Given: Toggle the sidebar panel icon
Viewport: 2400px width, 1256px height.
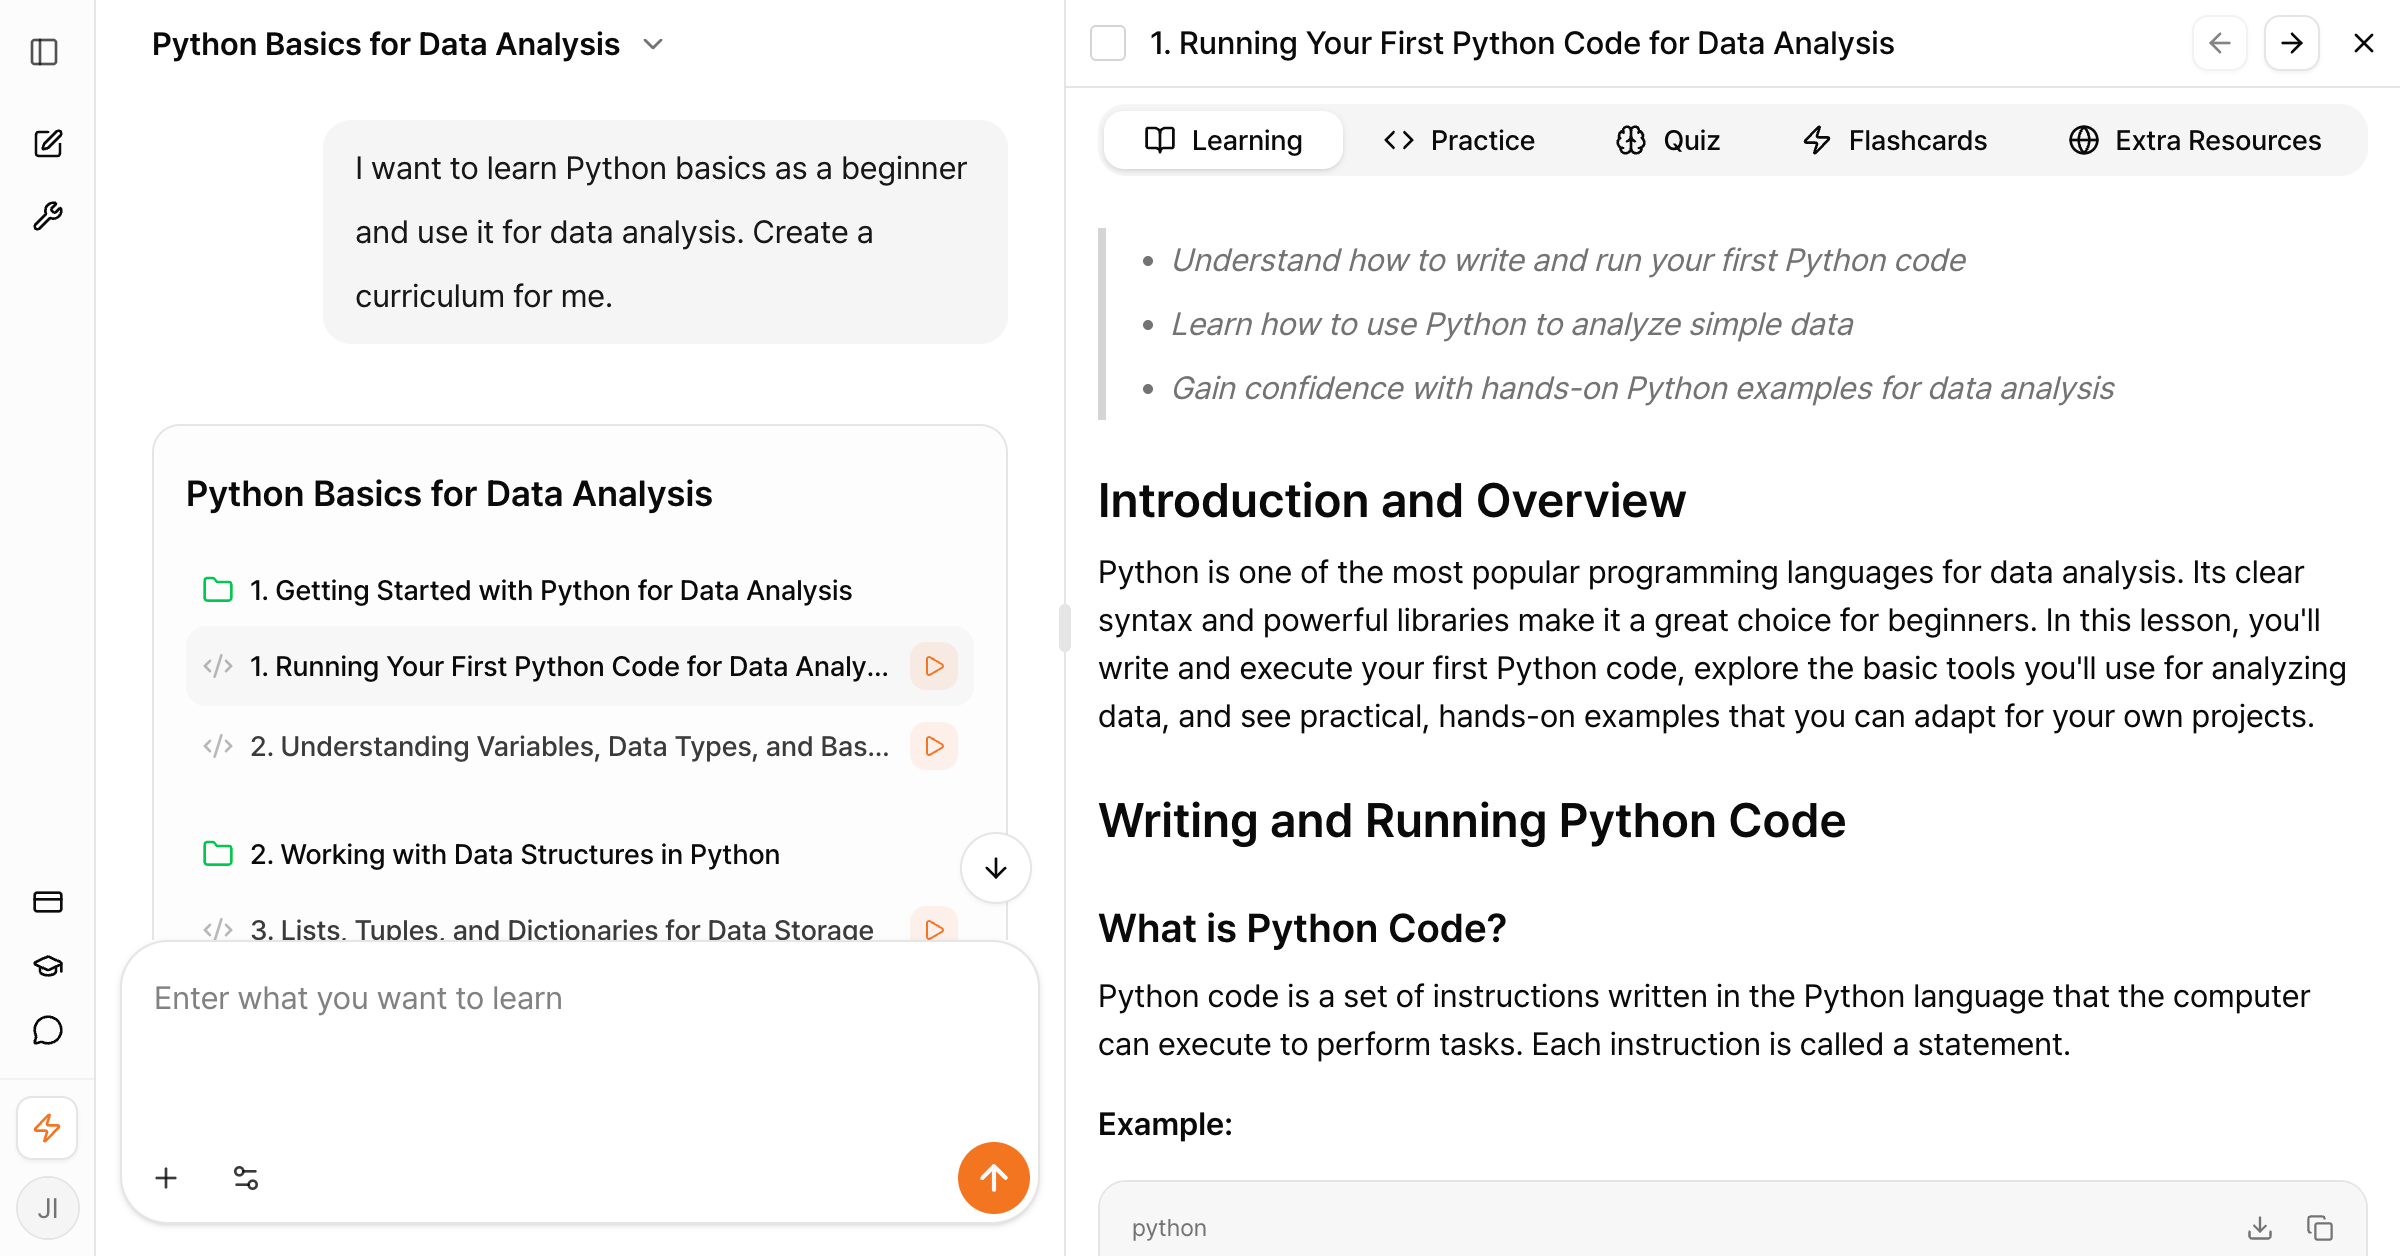Looking at the screenshot, I should 45,52.
